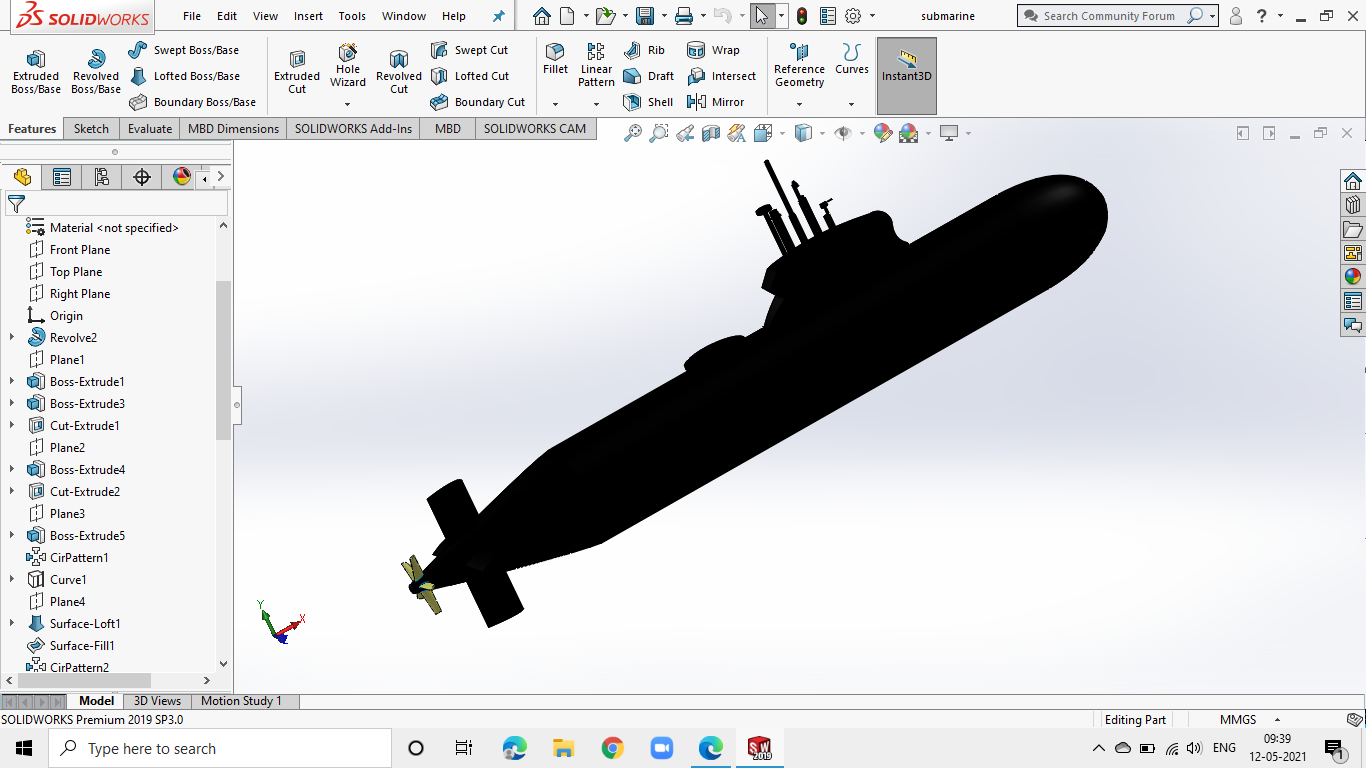Click the Intersect tool

[721, 76]
